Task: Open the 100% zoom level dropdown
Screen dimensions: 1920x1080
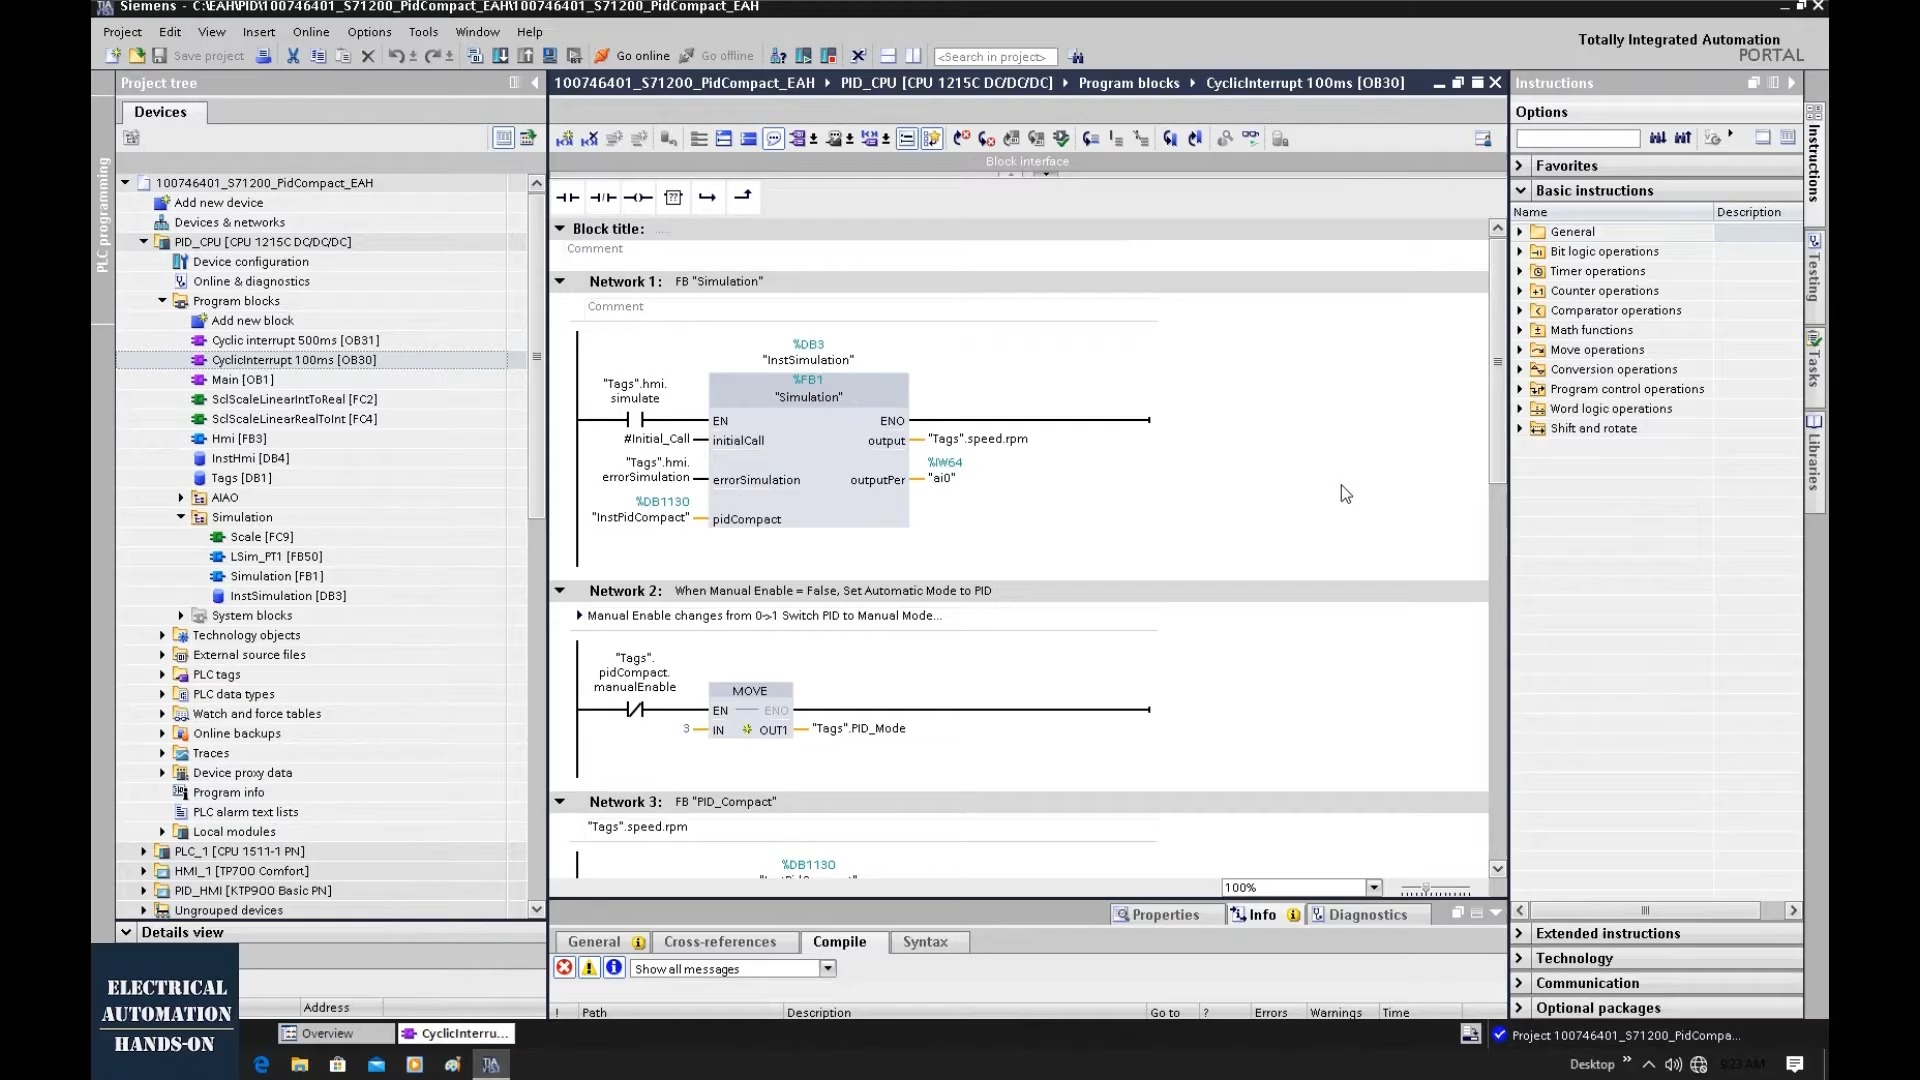Action: point(1374,887)
